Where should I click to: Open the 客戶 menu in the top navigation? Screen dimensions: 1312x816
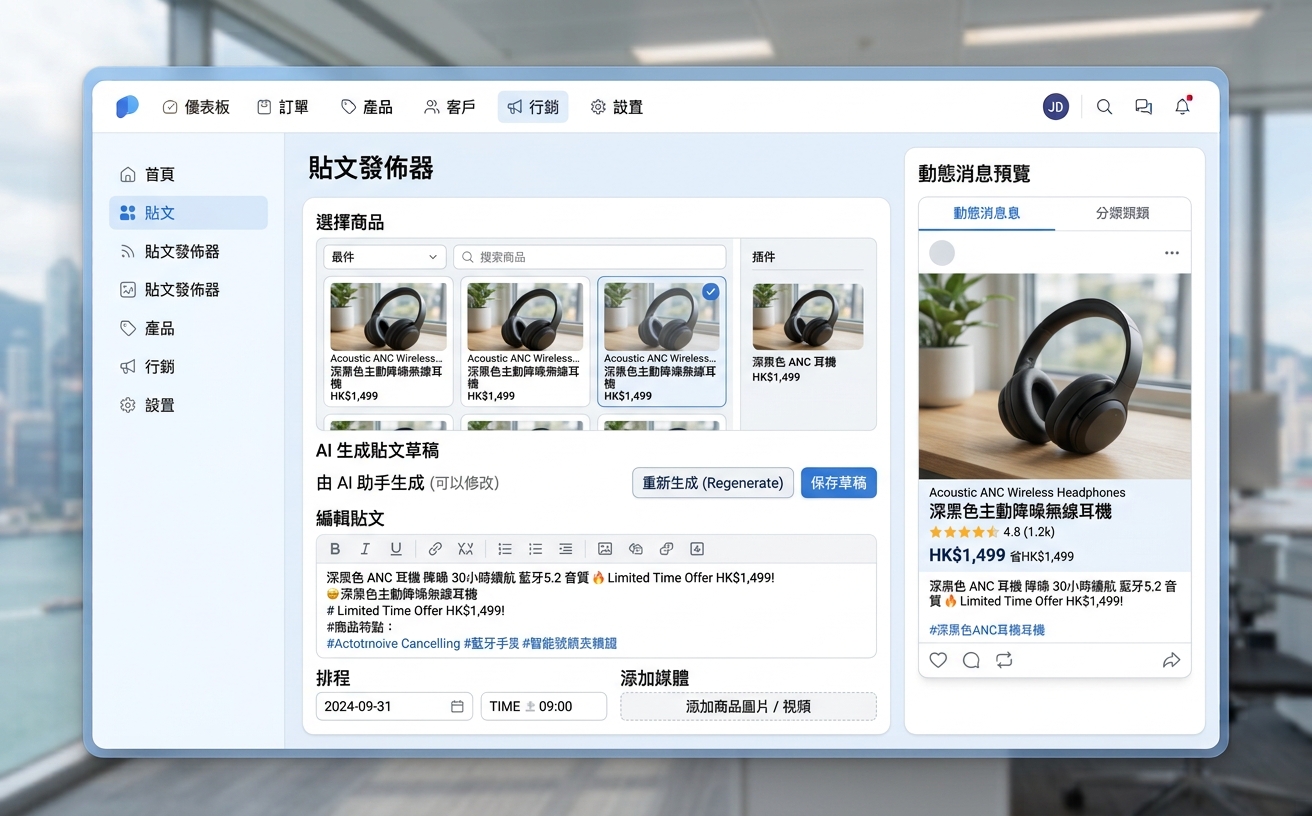pyautogui.click(x=450, y=107)
